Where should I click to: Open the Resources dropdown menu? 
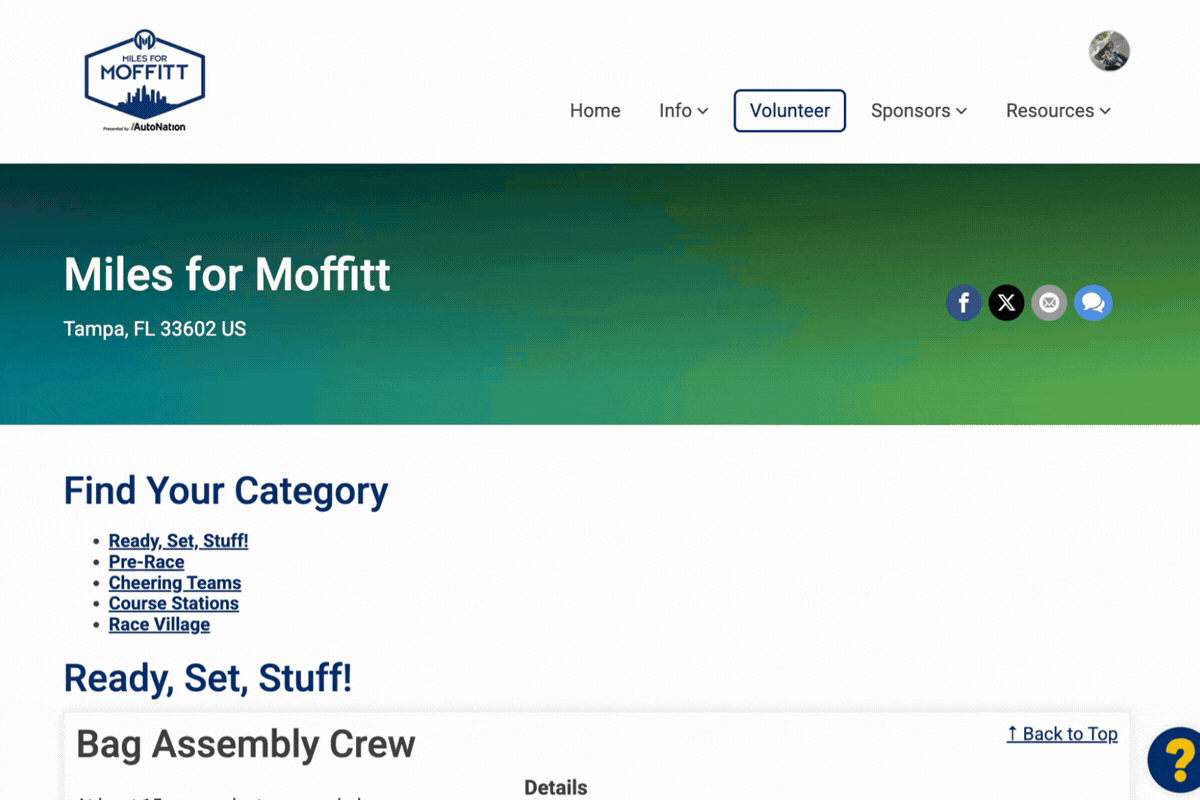[x=1058, y=111]
